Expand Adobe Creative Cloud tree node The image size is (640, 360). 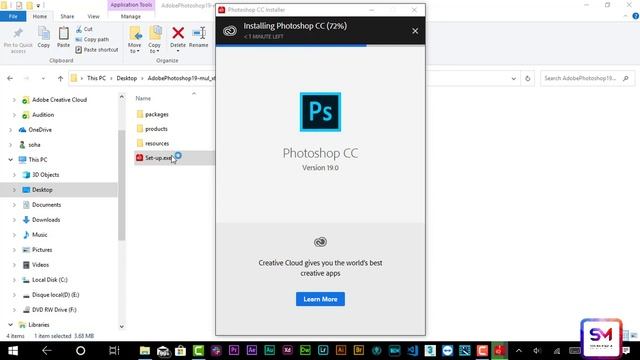14,100
